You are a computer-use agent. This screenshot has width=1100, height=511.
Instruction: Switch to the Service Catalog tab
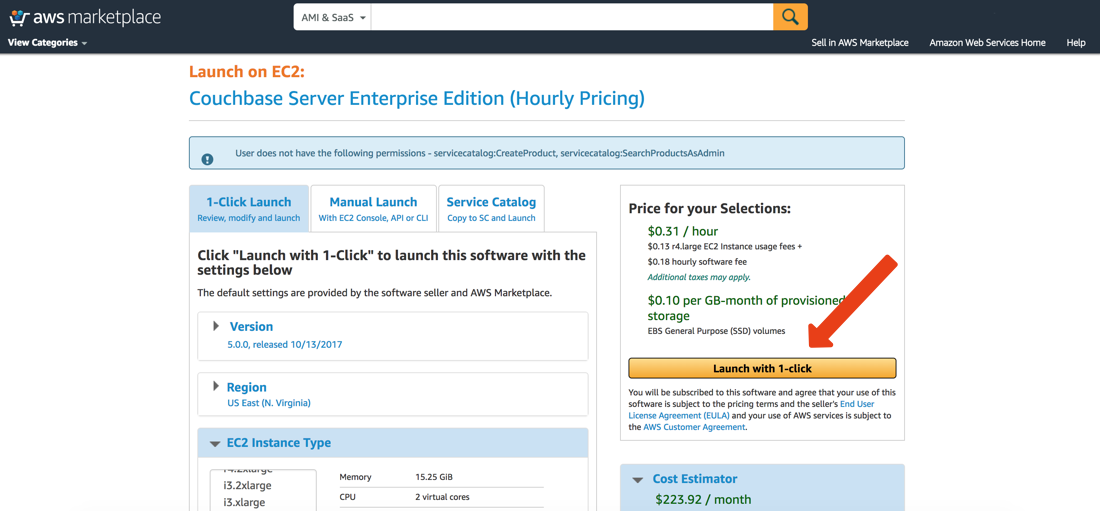(x=491, y=209)
